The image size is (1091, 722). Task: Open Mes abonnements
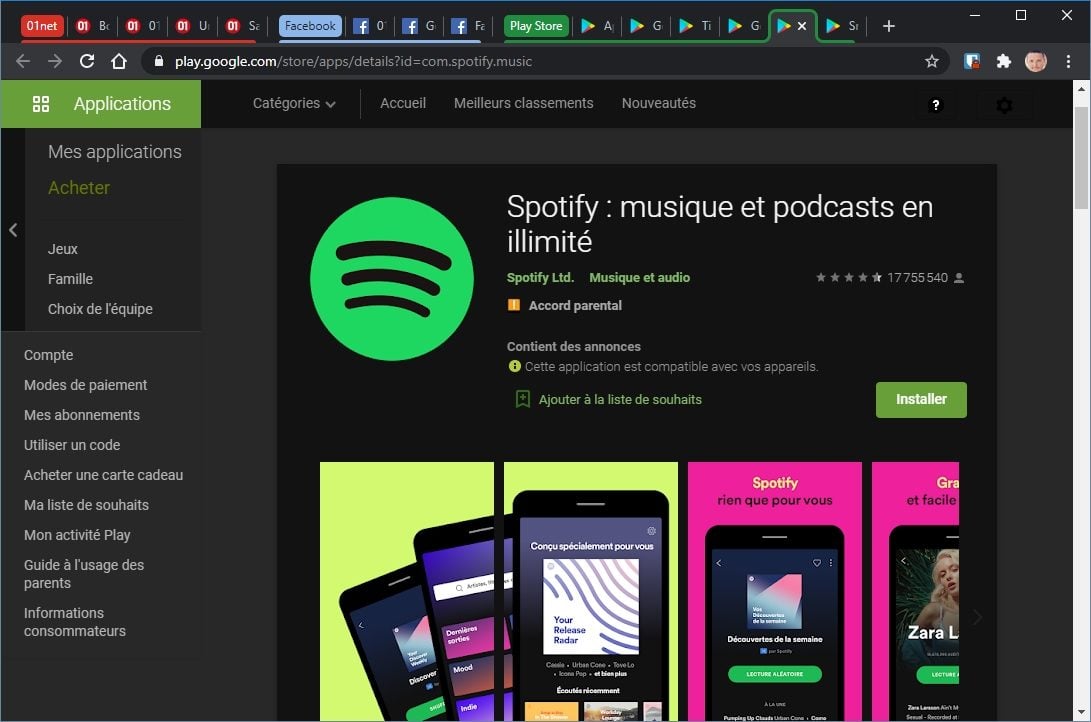pyautogui.click(x=81, y=415)
